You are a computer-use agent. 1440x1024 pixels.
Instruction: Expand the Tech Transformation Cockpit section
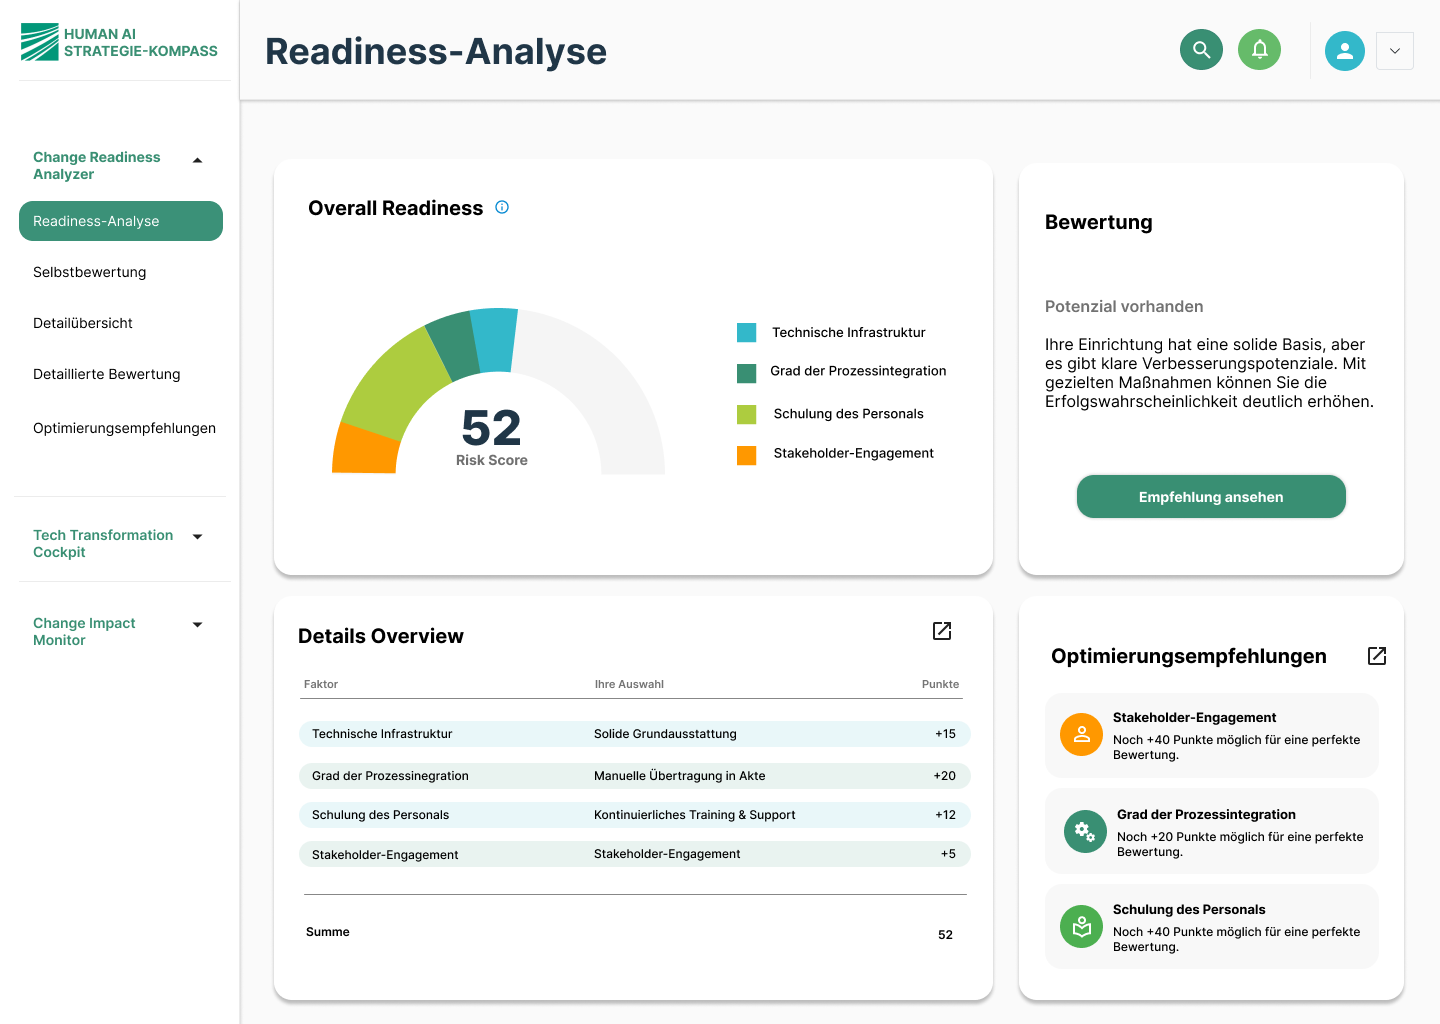point(197,537)
